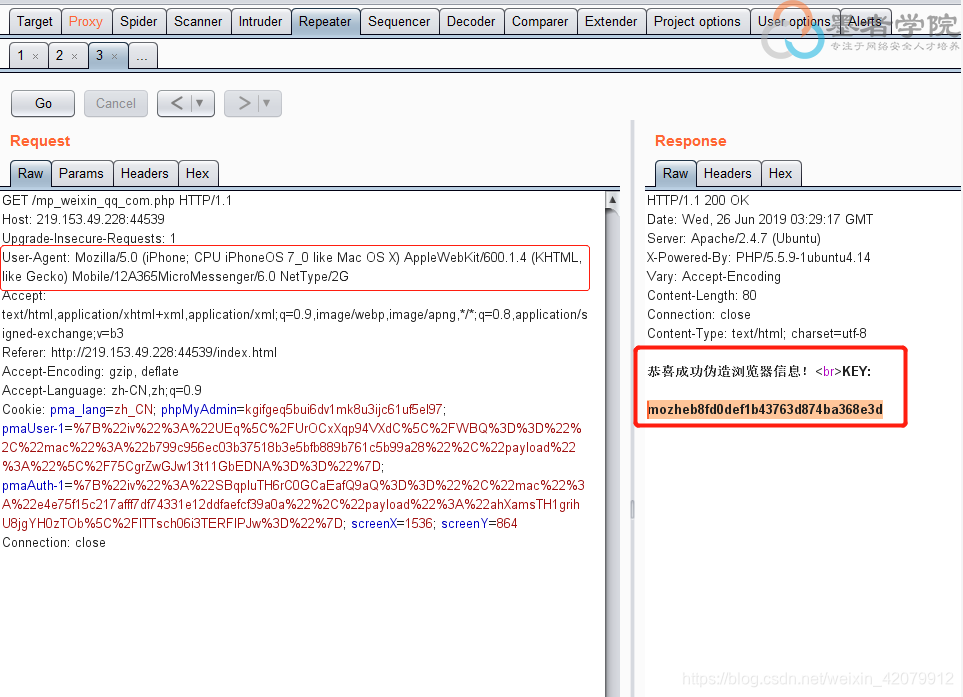Open the Extender tab
This screenshot has width=963, height=697.
611,21
